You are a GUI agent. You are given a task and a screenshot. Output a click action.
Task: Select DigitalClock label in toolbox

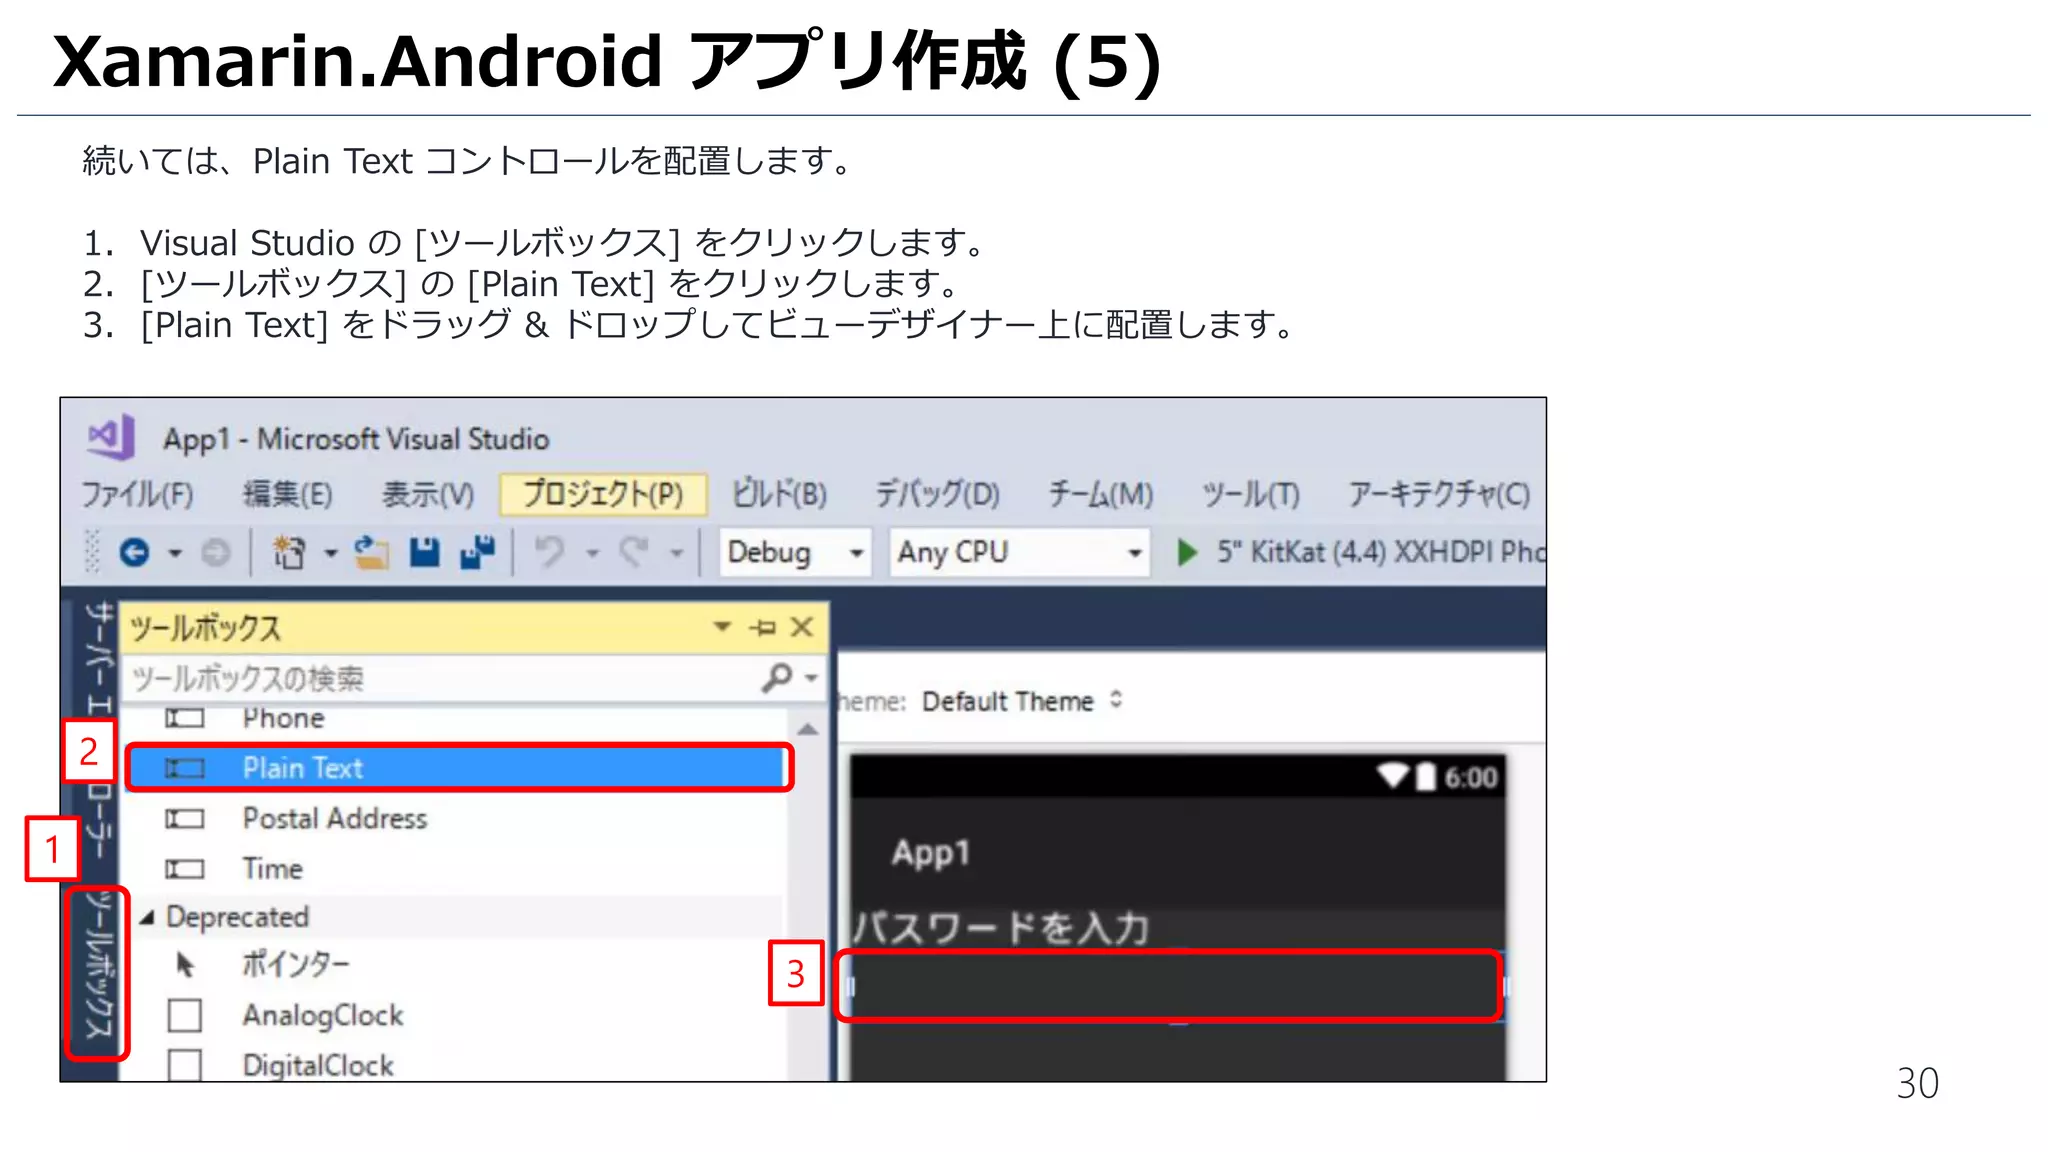318,1065
